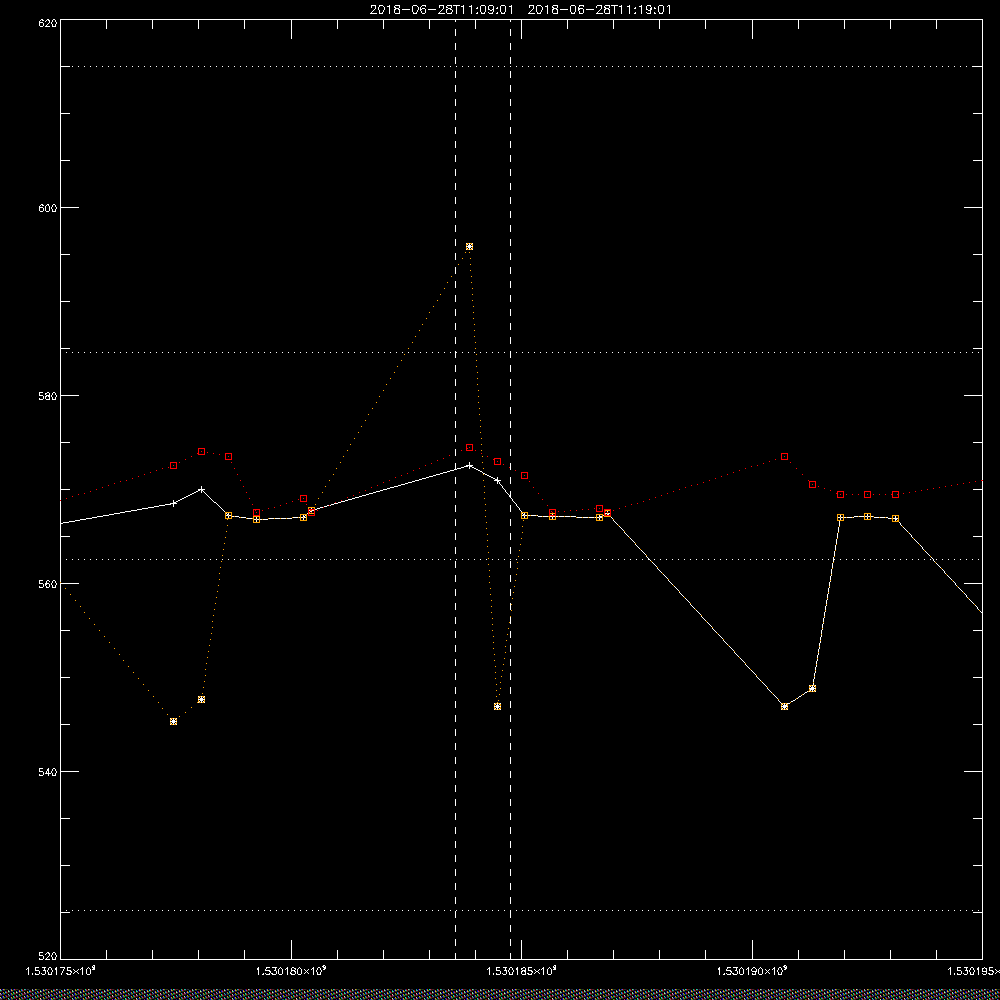Click the x-axis label 1.530190×10⁹
The width and height of the screenshot is (1000, 1000).
753,971
